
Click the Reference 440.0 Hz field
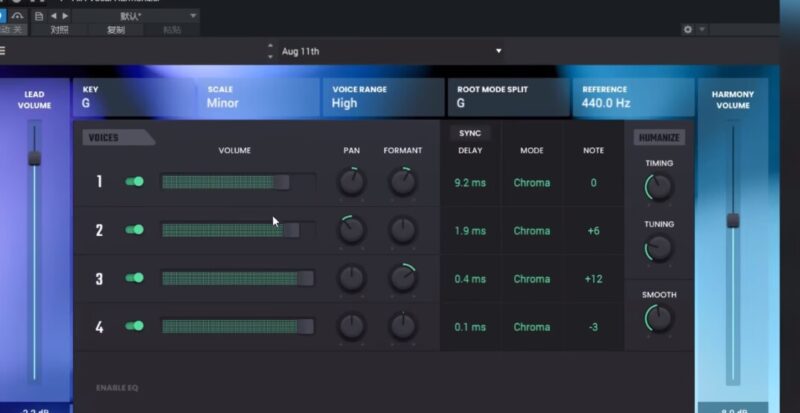pos(632,97)
